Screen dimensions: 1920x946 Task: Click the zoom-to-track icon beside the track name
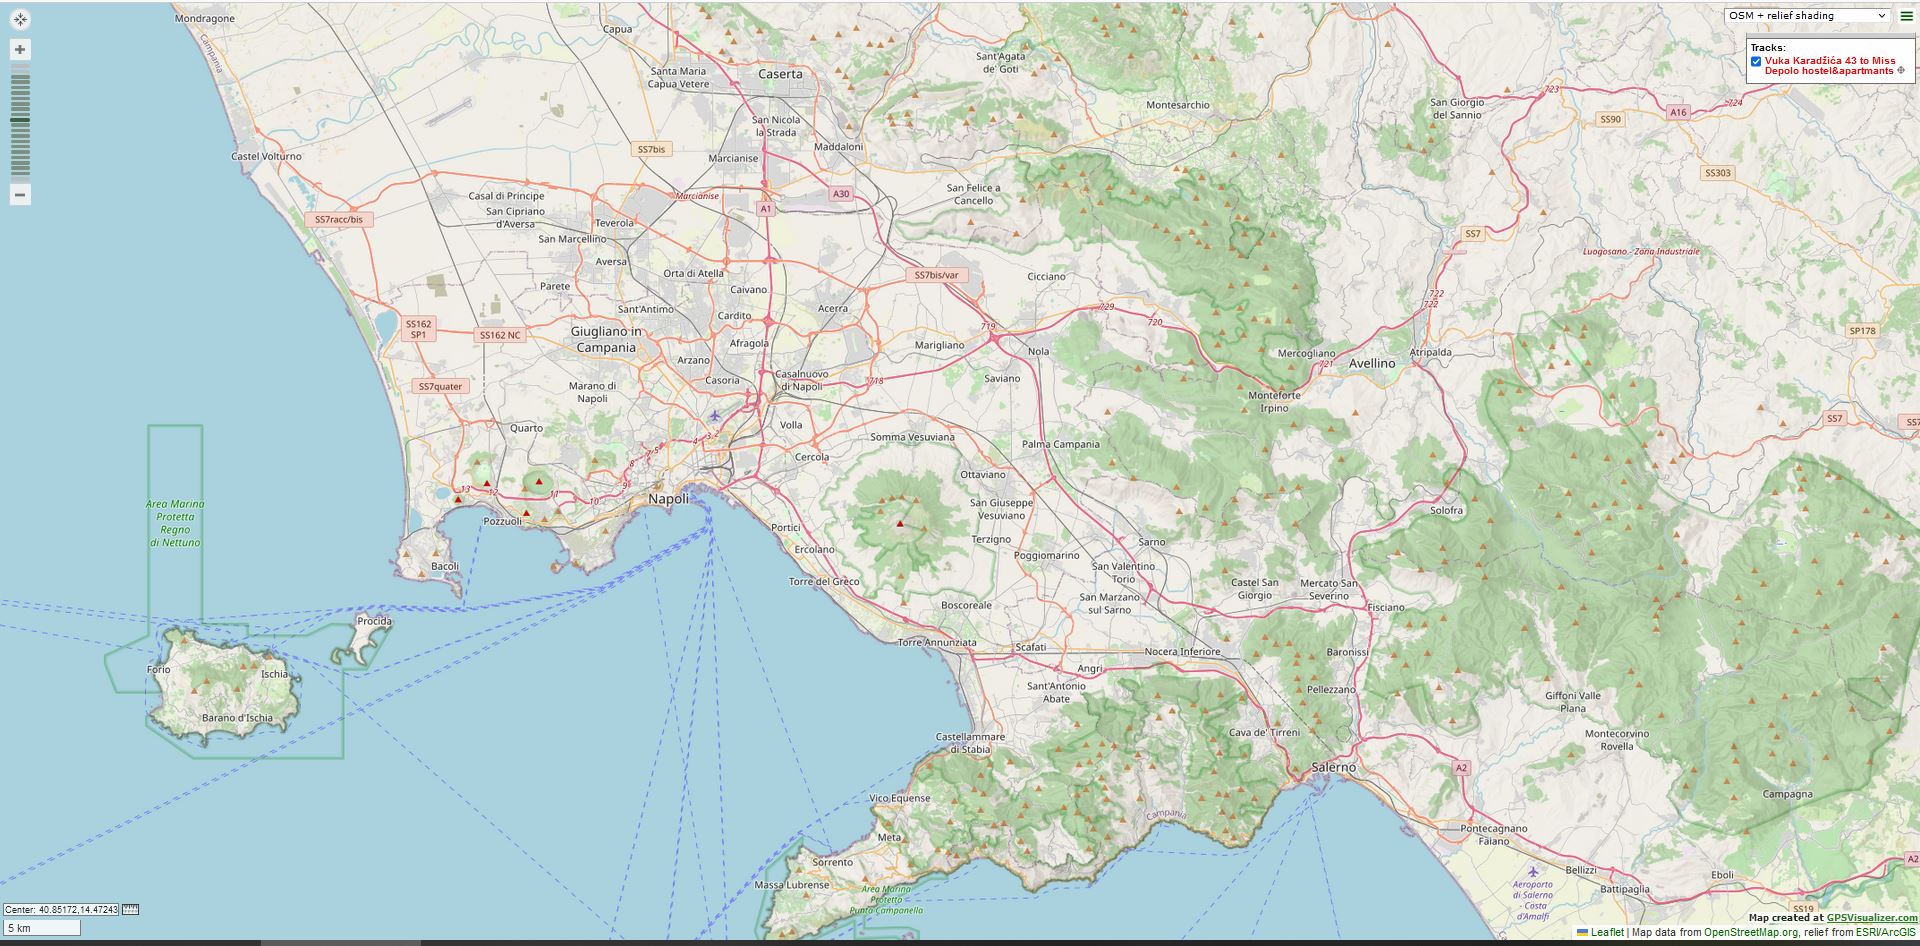pyautogui.click(x=1901, y=71)
